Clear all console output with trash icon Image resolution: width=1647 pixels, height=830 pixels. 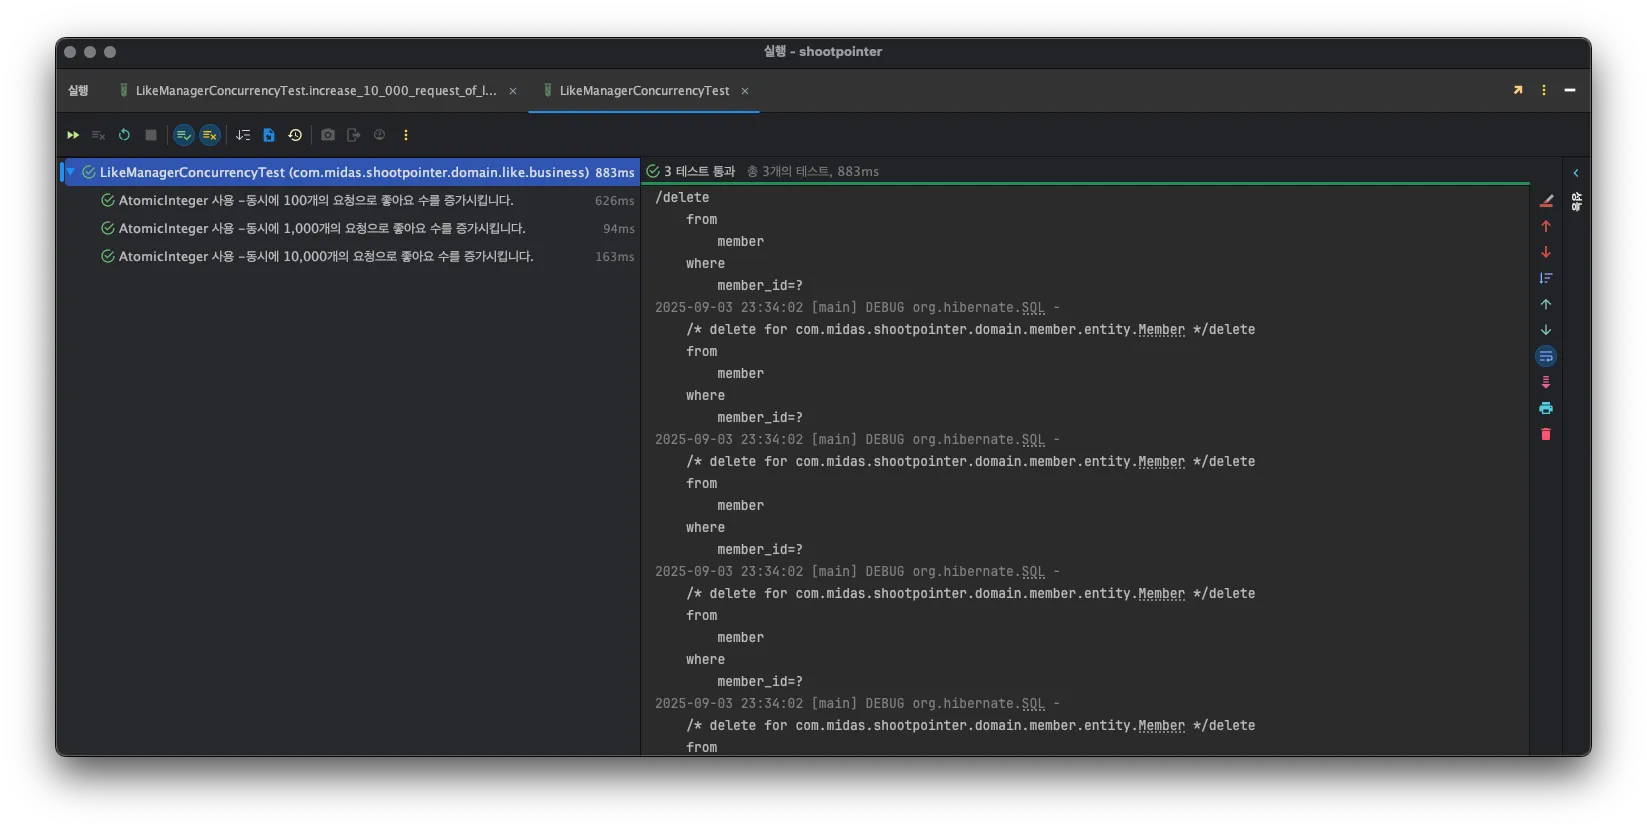pyautogui.click(x=1546, y=434)
